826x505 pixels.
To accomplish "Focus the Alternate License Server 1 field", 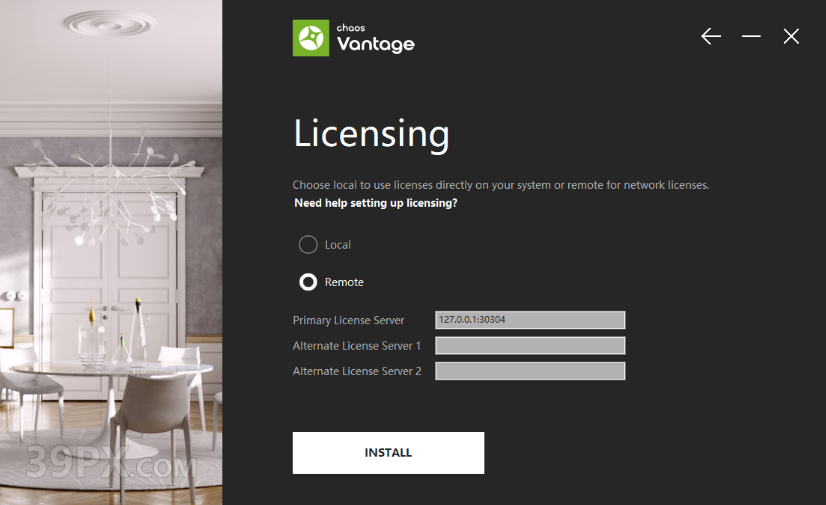I will [x=530, y=345].
